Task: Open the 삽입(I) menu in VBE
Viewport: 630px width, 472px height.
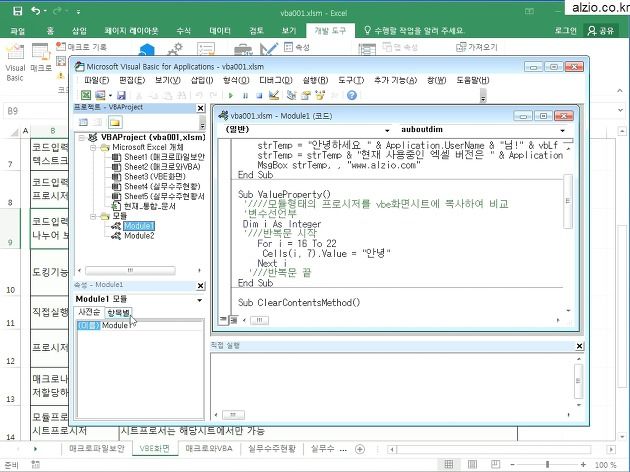Action: [202, 80]
